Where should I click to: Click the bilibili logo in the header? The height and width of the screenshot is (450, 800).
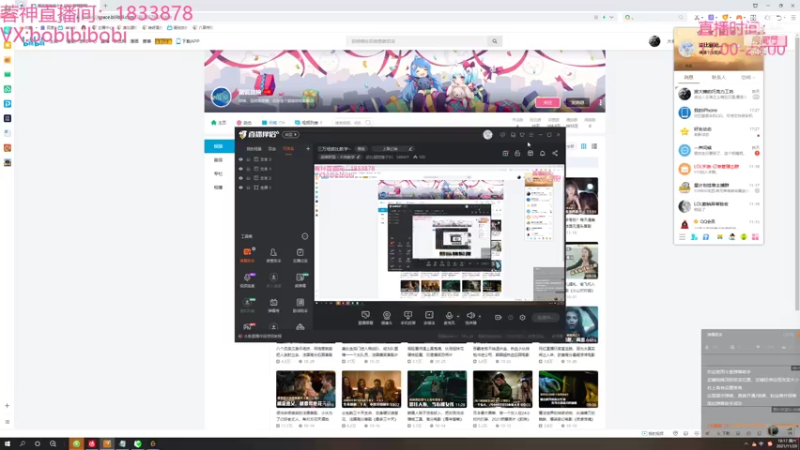click(x=34, y=43)
